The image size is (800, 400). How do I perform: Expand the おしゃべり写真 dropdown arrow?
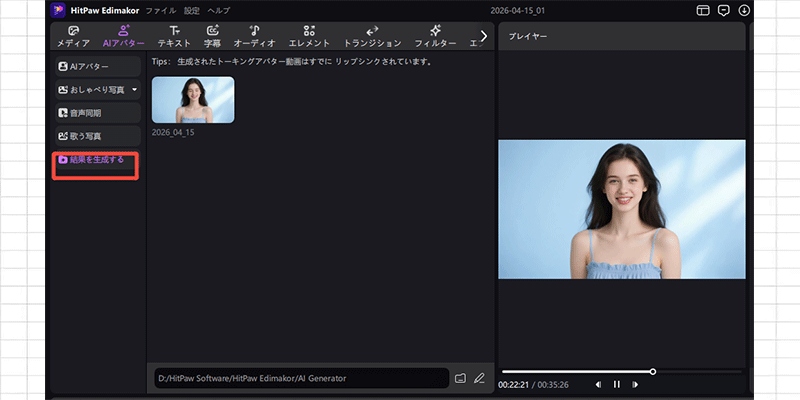click(x=135, y=90)
